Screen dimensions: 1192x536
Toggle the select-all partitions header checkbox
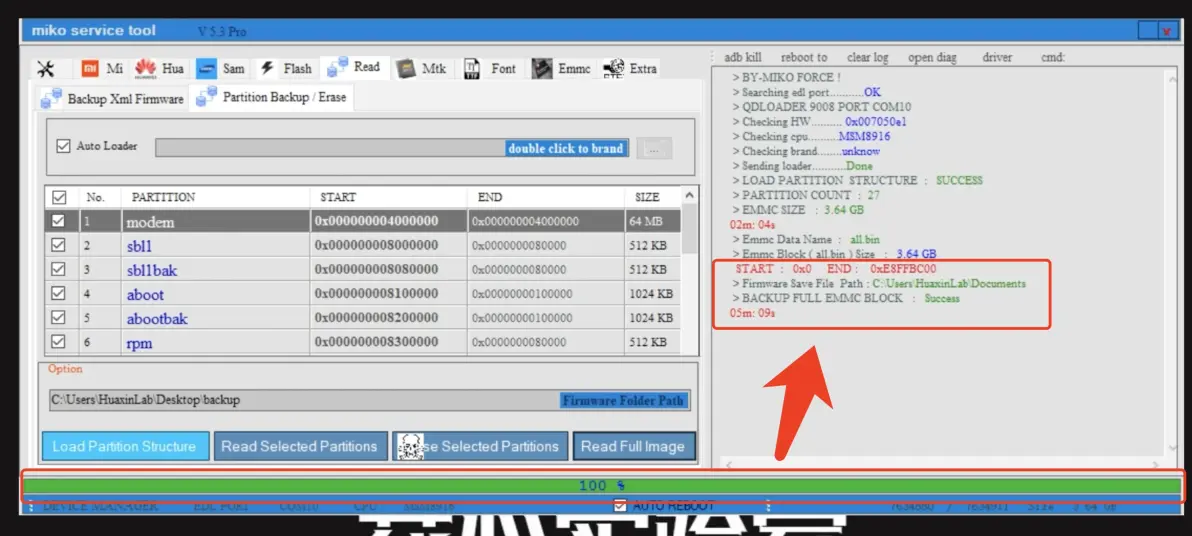coord(58,197)
